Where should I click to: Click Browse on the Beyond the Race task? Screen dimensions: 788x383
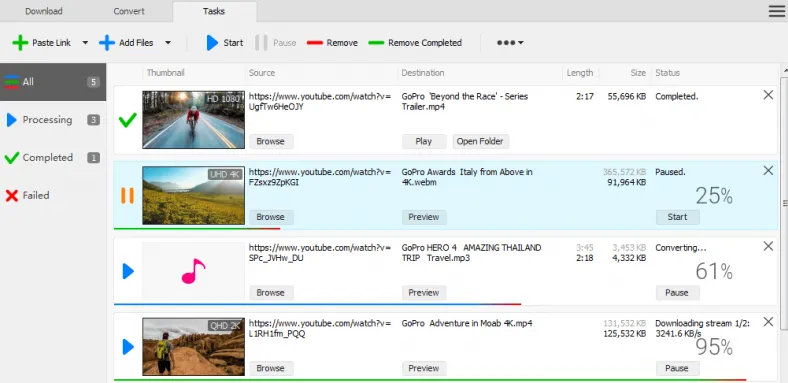271,141
